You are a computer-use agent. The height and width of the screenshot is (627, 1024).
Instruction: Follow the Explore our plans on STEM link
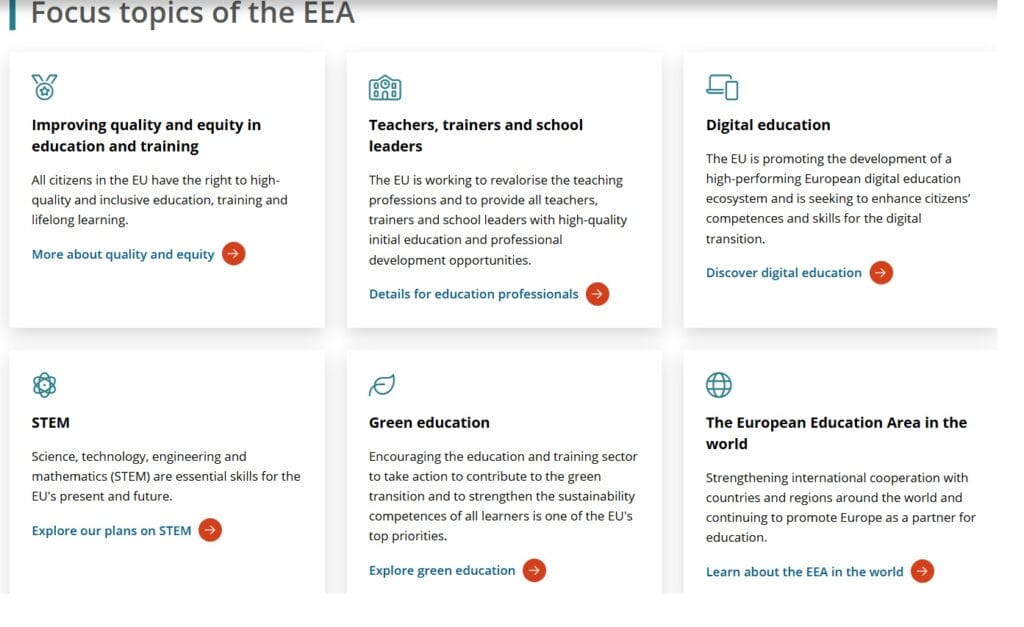point(111,530)
